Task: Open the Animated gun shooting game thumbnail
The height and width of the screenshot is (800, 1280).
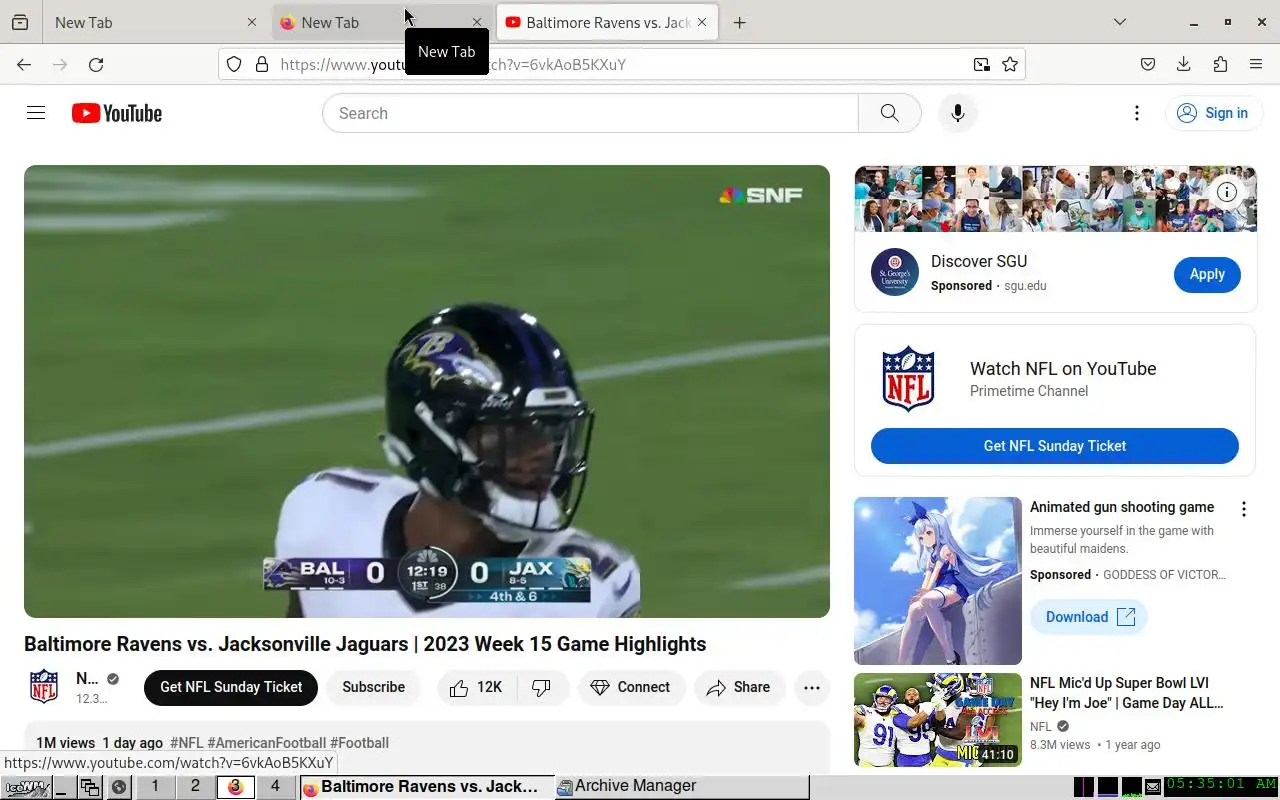Action: pos(938,581)
